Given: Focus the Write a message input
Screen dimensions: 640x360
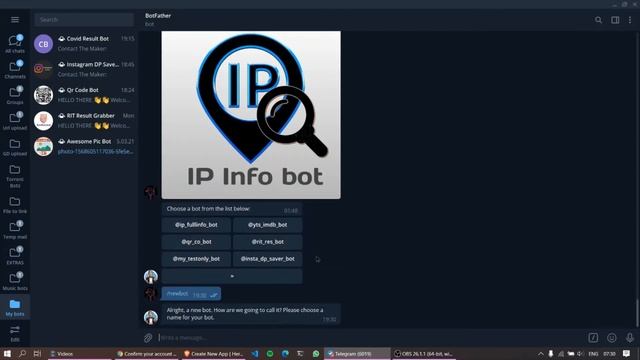Looking at the screenshot, I should (x=369, y=338).
